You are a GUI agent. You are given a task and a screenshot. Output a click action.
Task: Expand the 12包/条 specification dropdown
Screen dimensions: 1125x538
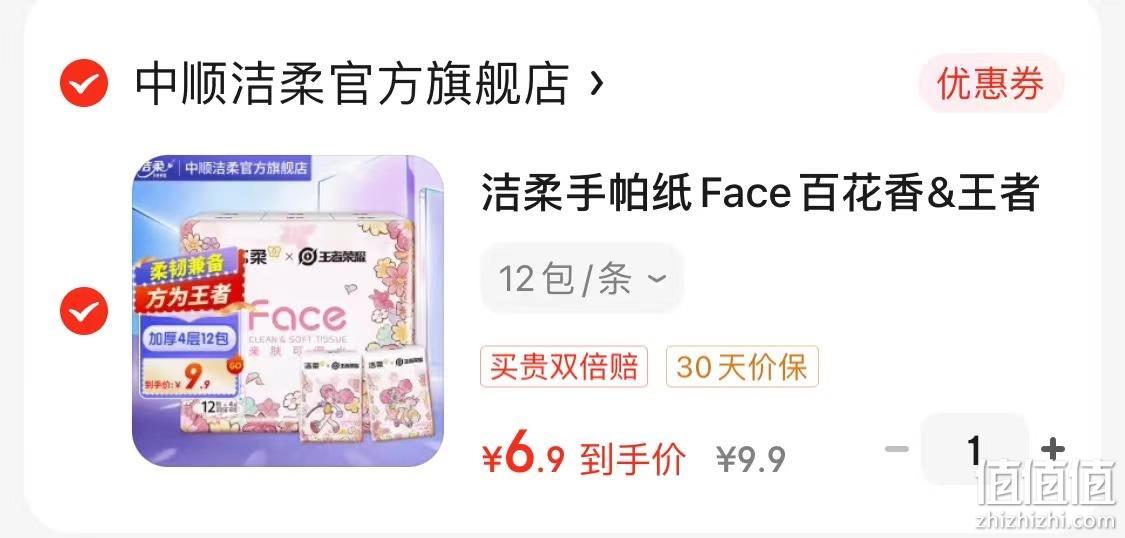point(582,278)
